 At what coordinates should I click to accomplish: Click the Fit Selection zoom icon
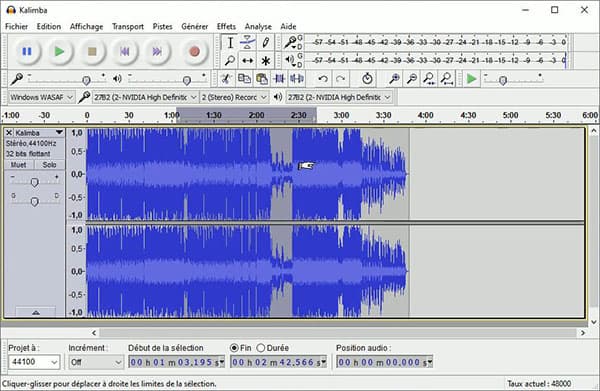429,79
